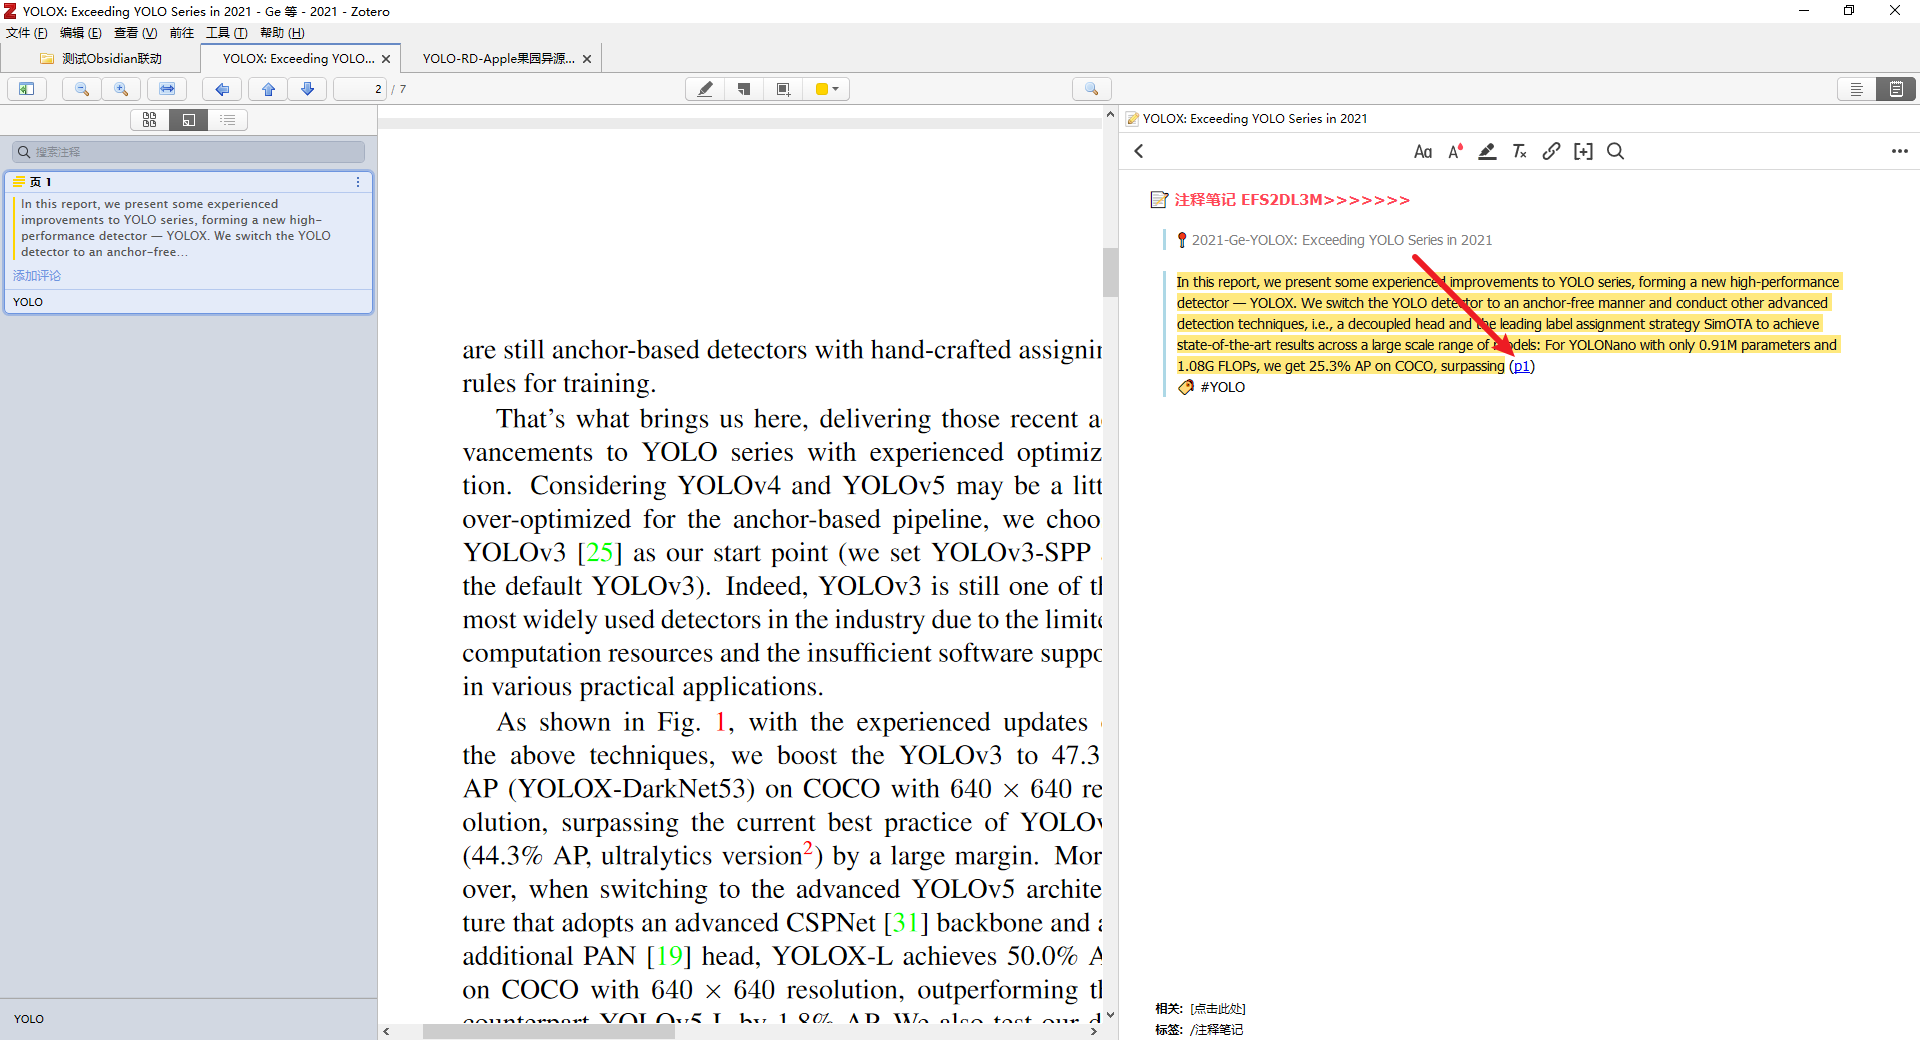The width and height of the screenshot is (1920, 1040).
Task: Clear formatting in the note editor
Action: pos(1519,151)
